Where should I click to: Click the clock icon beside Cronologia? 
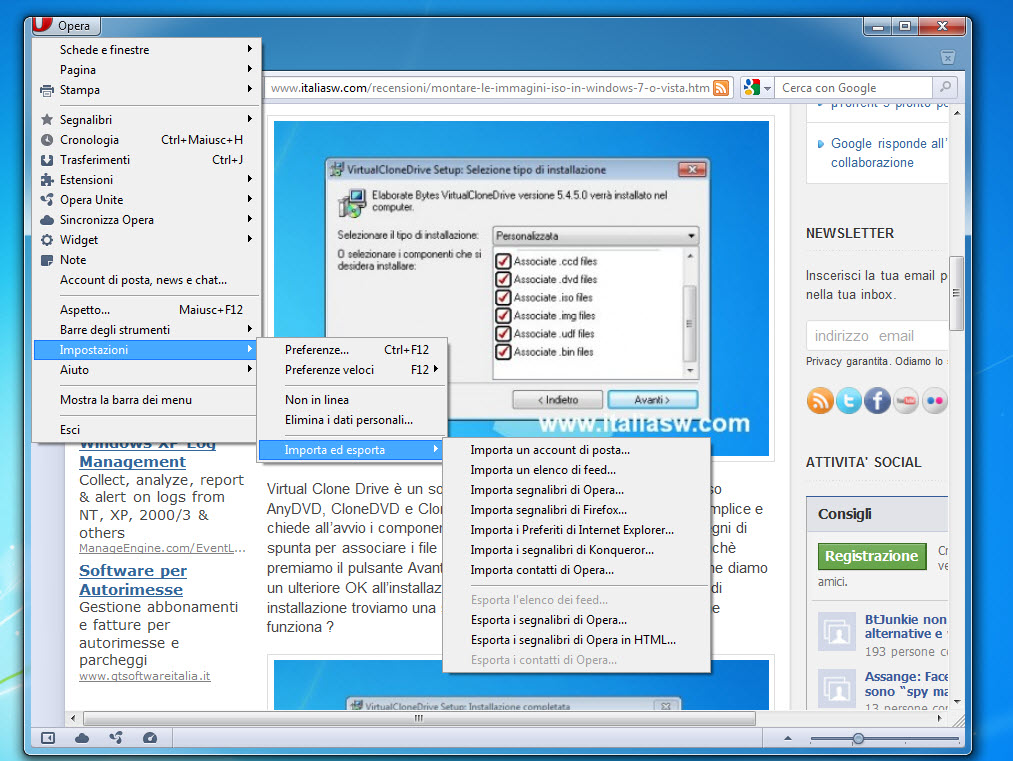tap(47, 140)
